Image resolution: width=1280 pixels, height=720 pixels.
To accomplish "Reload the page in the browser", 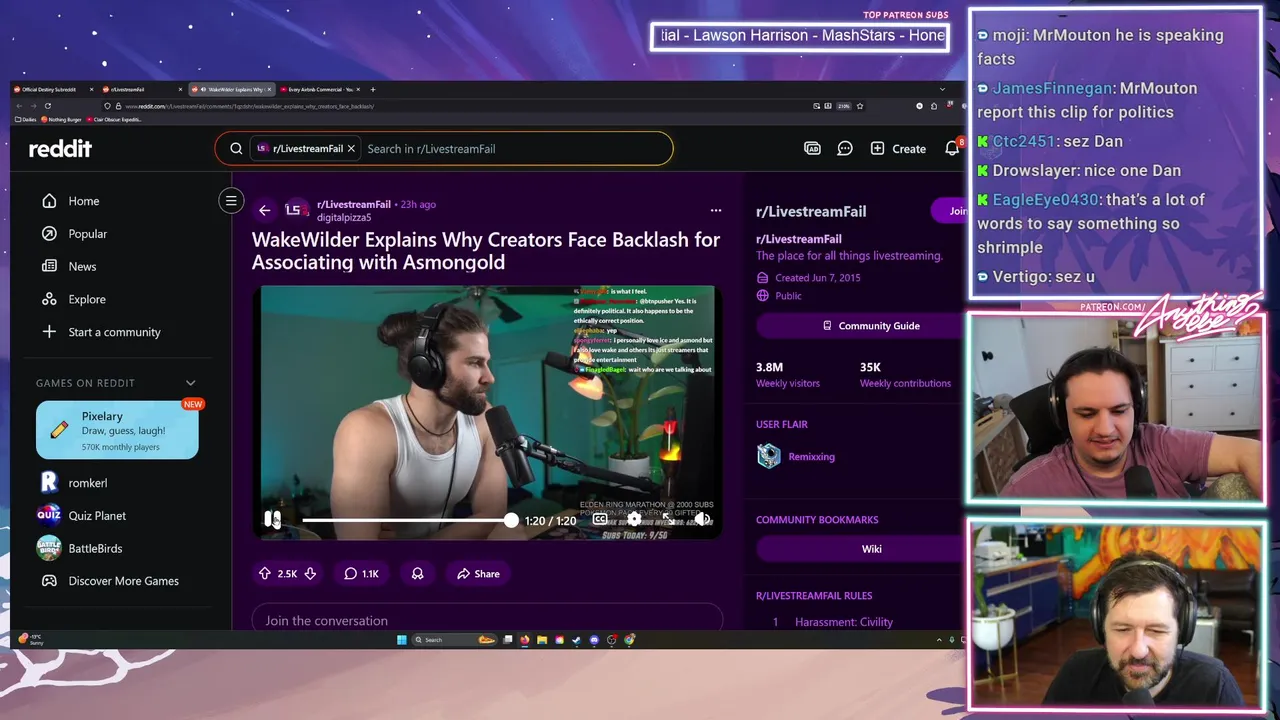I will [x=47, y=106].
